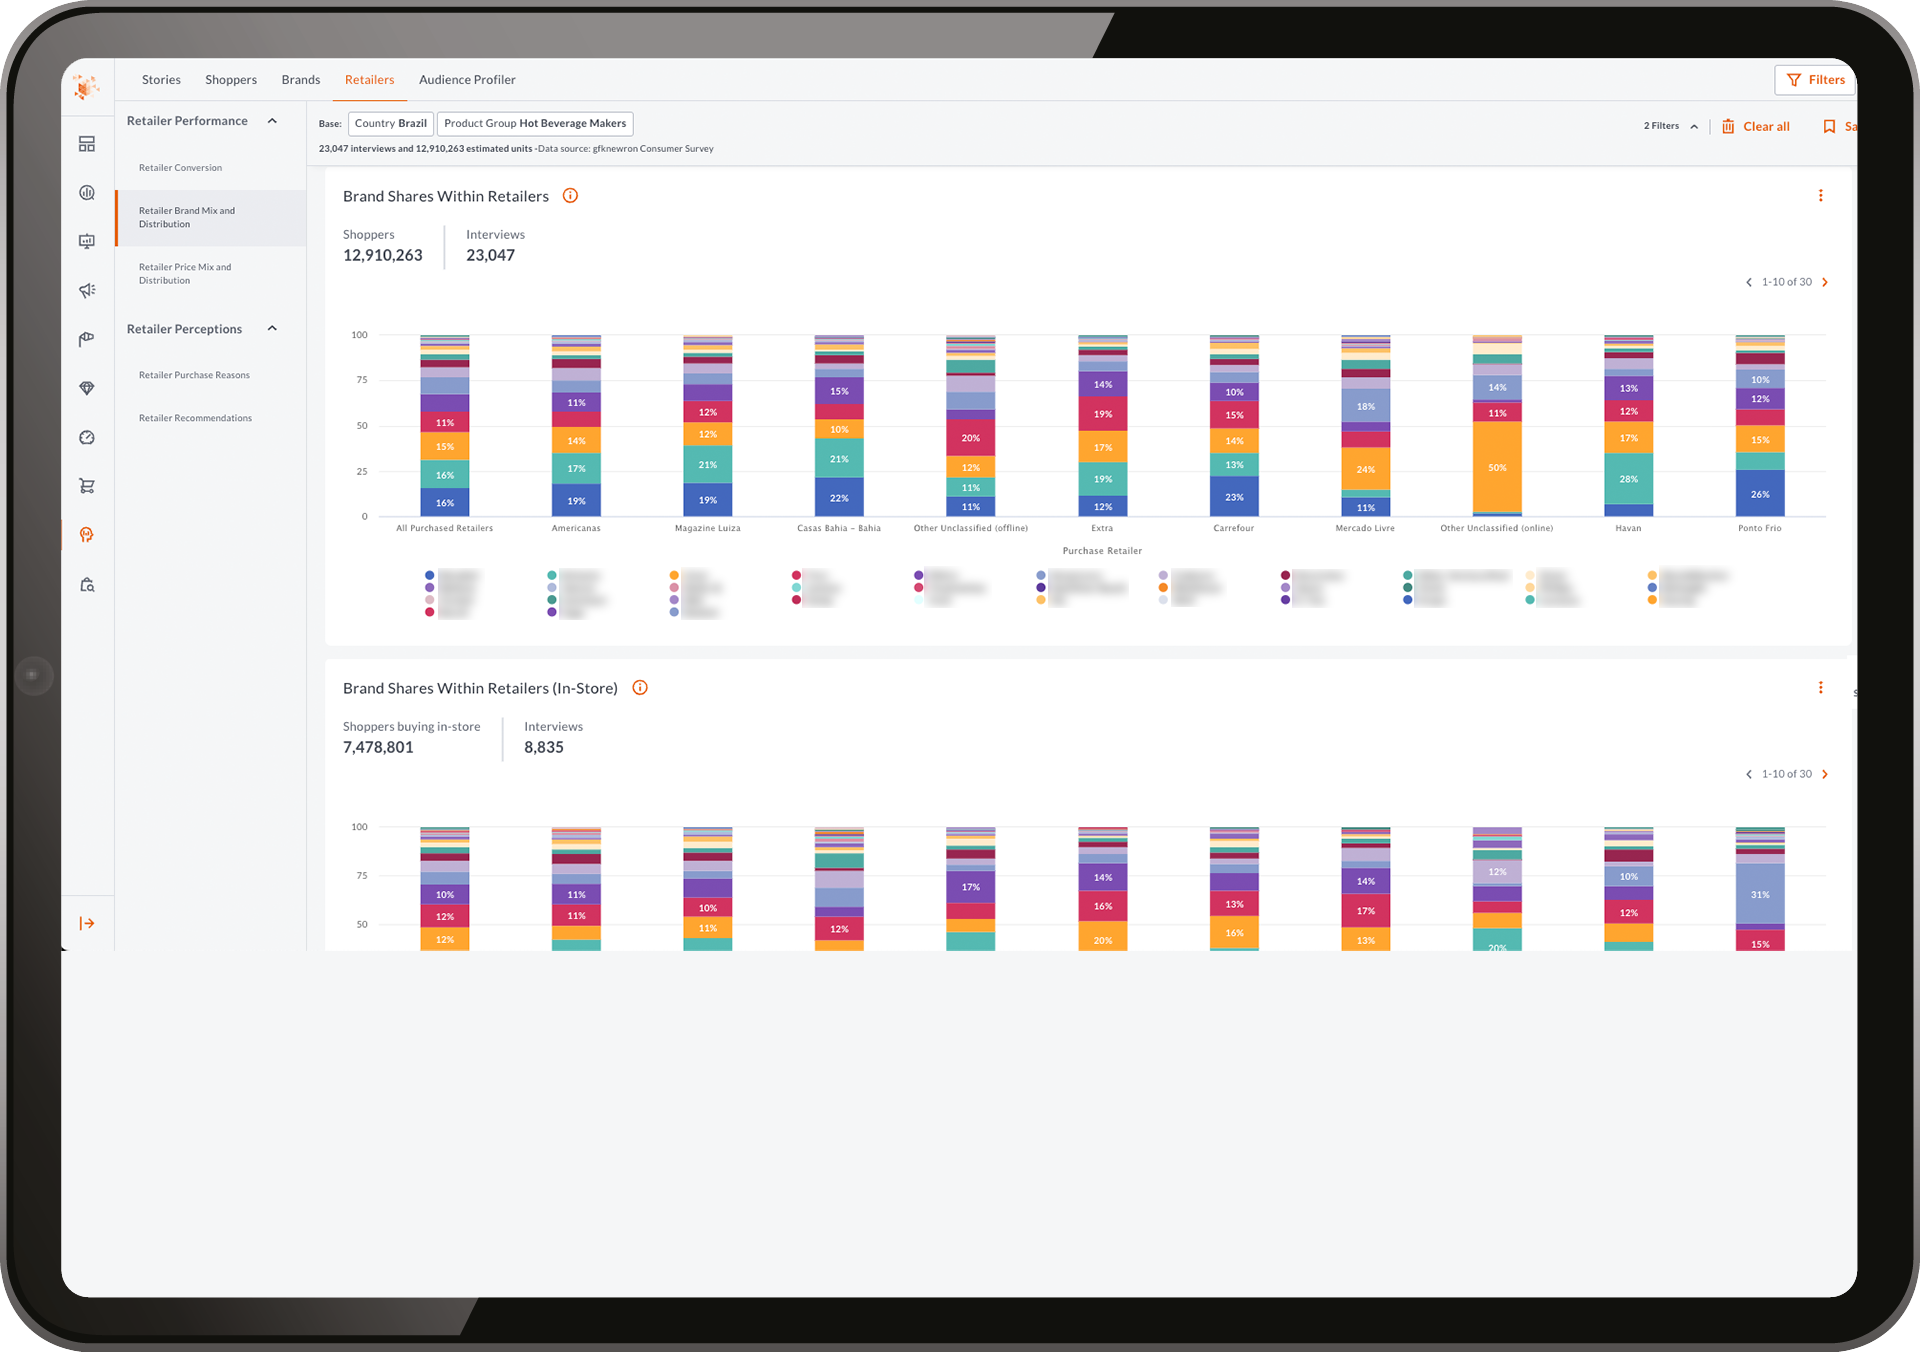Click the 24% orange segment in Mercado Livre bar

coord(1366,469)
